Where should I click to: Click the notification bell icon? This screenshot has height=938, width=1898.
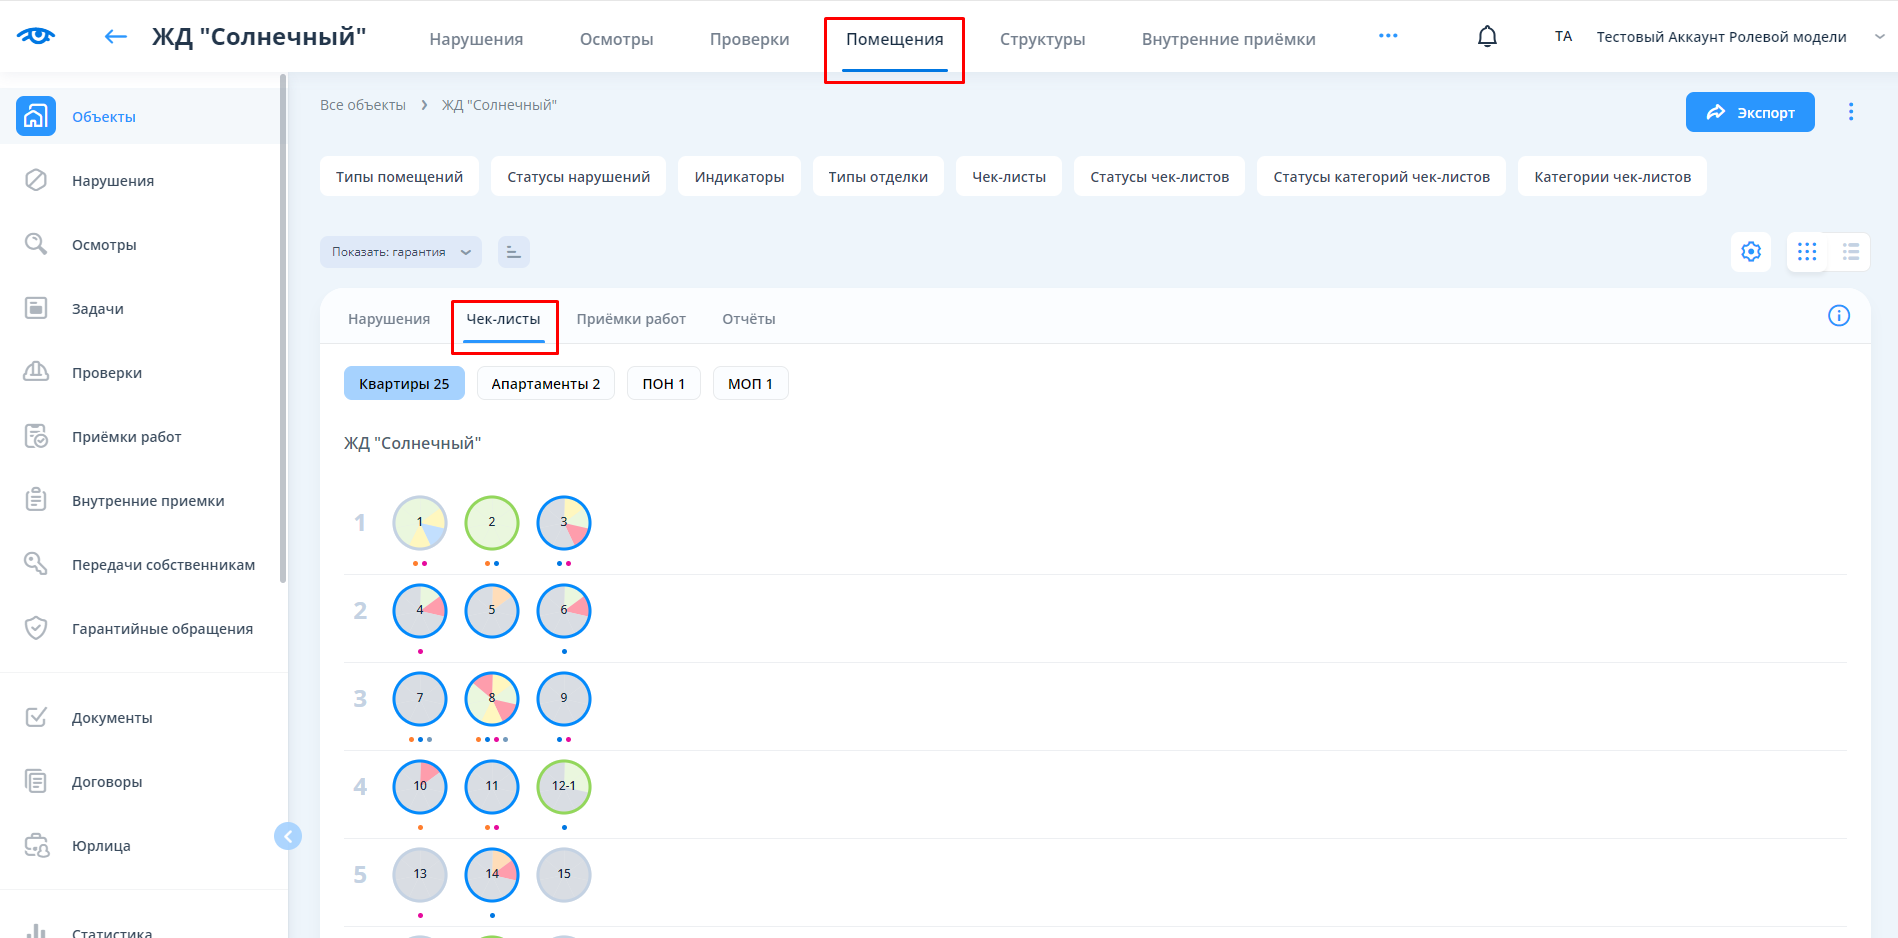click(1487, 37)
